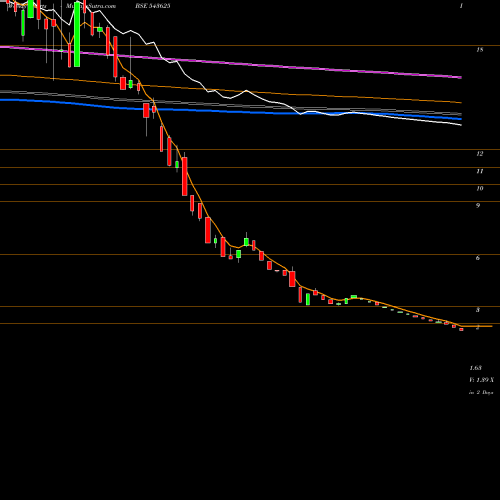Click the 'V: 1.39 X' volume text
The image size is (500, 500).
[x=481, y=380]
